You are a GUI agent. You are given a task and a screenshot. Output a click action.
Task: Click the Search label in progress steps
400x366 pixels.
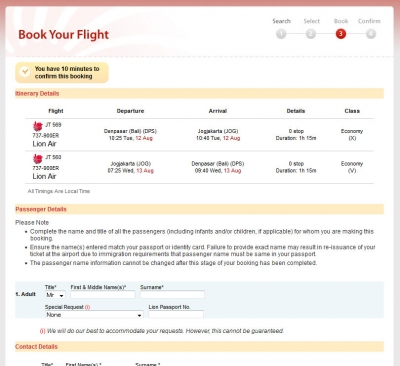pos(281,21)
